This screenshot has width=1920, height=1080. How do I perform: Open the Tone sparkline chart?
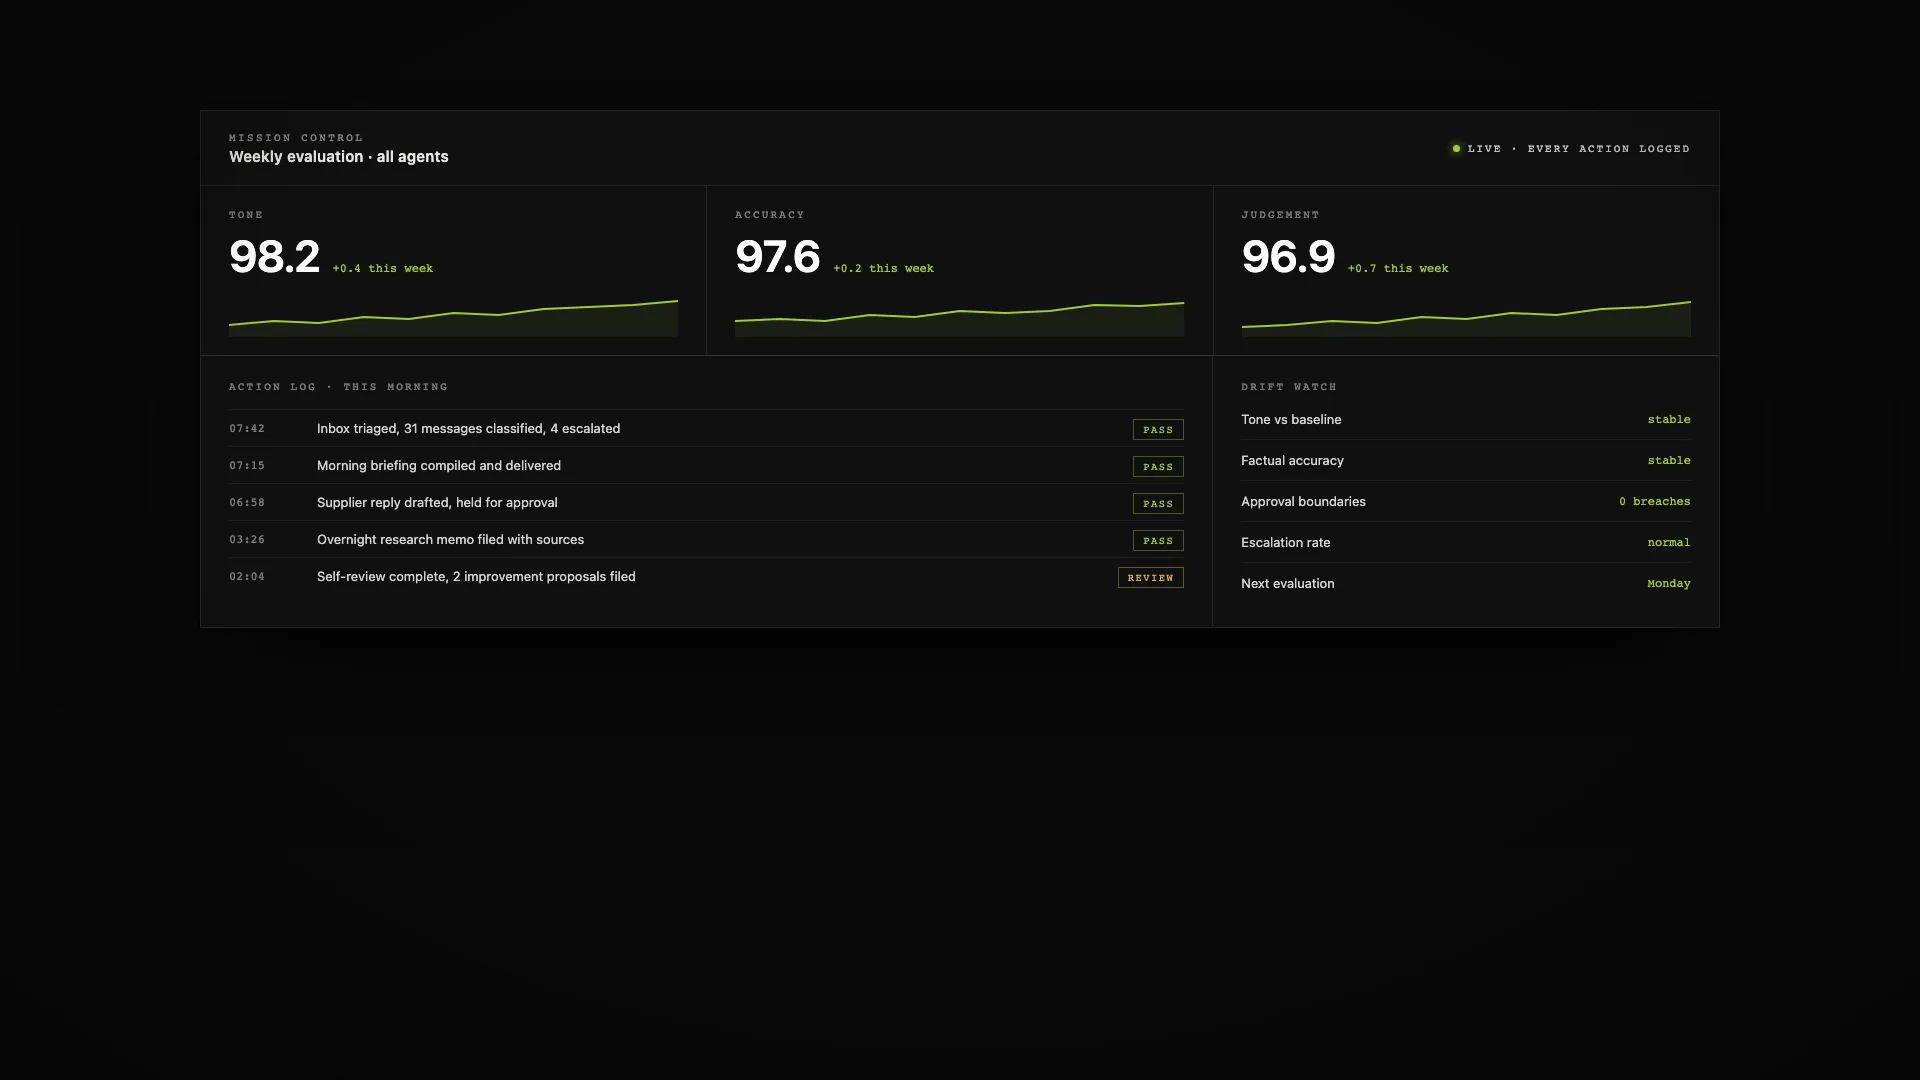[453, 317]
